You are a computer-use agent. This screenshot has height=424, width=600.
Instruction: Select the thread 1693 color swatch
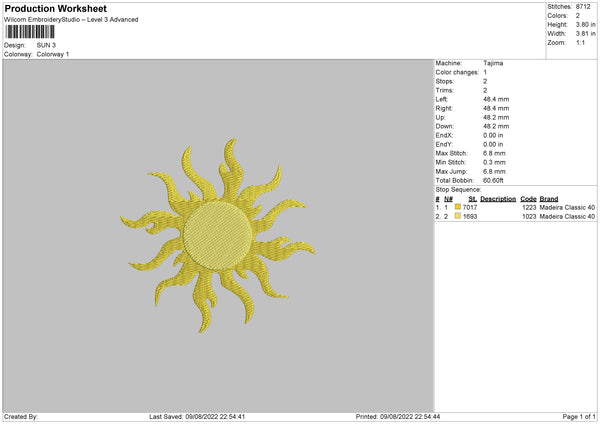[x=458, y=216]
